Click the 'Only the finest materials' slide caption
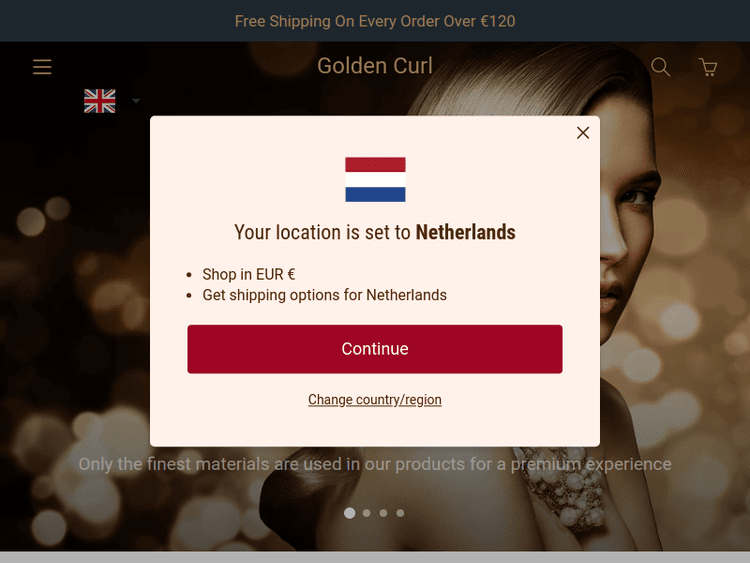 tap(375, 464)
